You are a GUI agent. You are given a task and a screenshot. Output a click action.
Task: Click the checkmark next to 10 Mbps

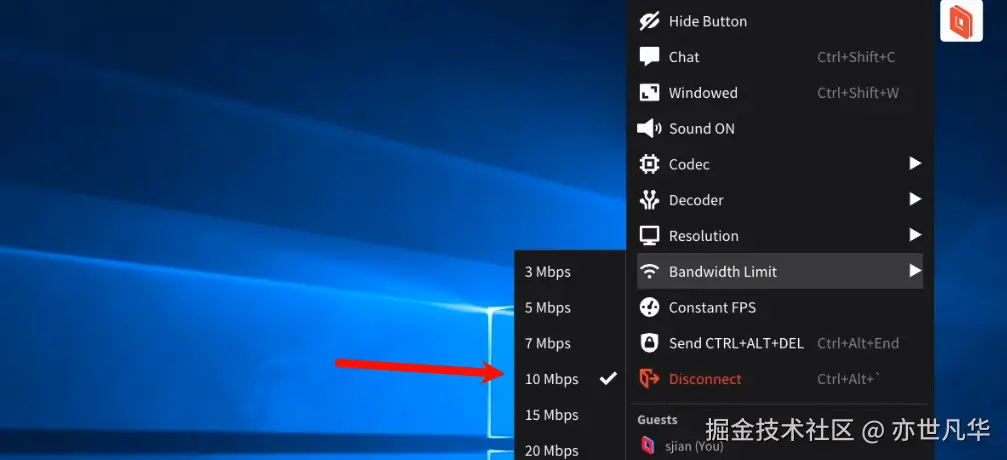[x=608, y=378]
